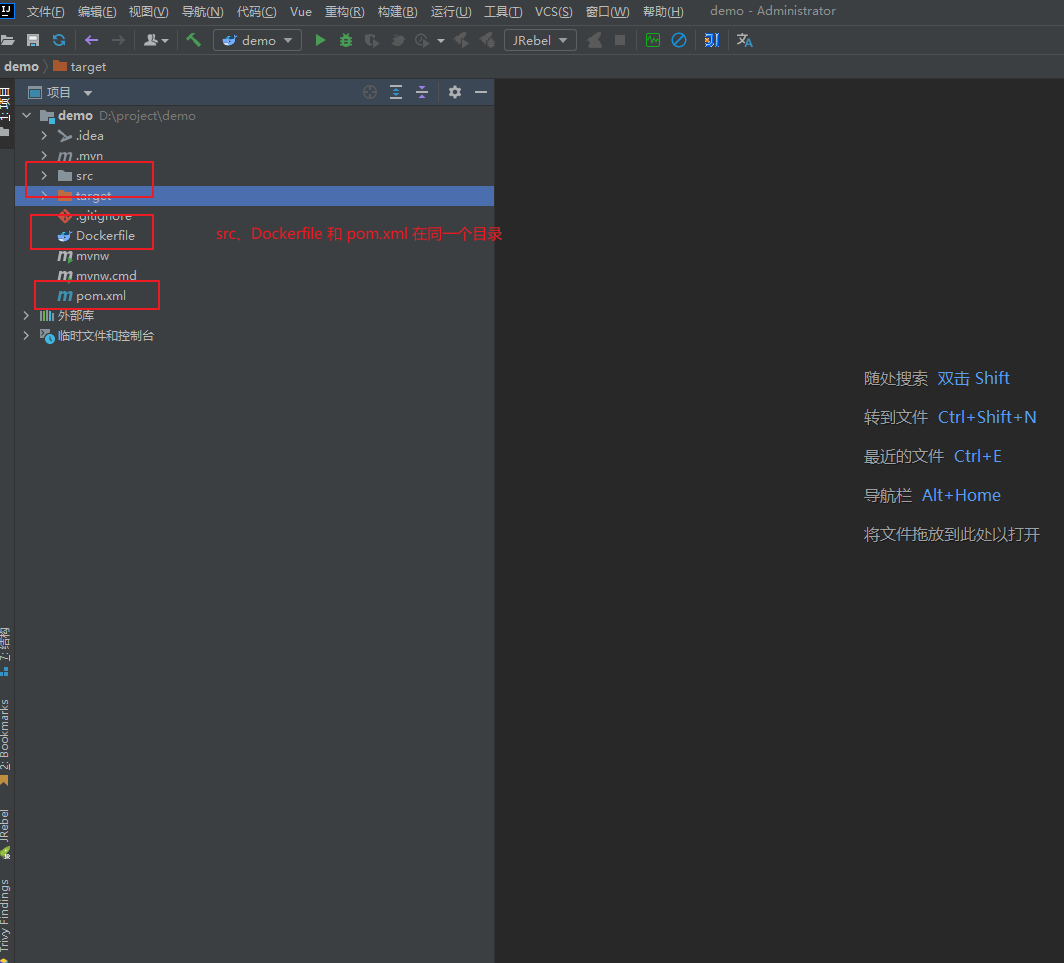
Task: Start debugging with the bug icon
Action: tap(346, 40)
